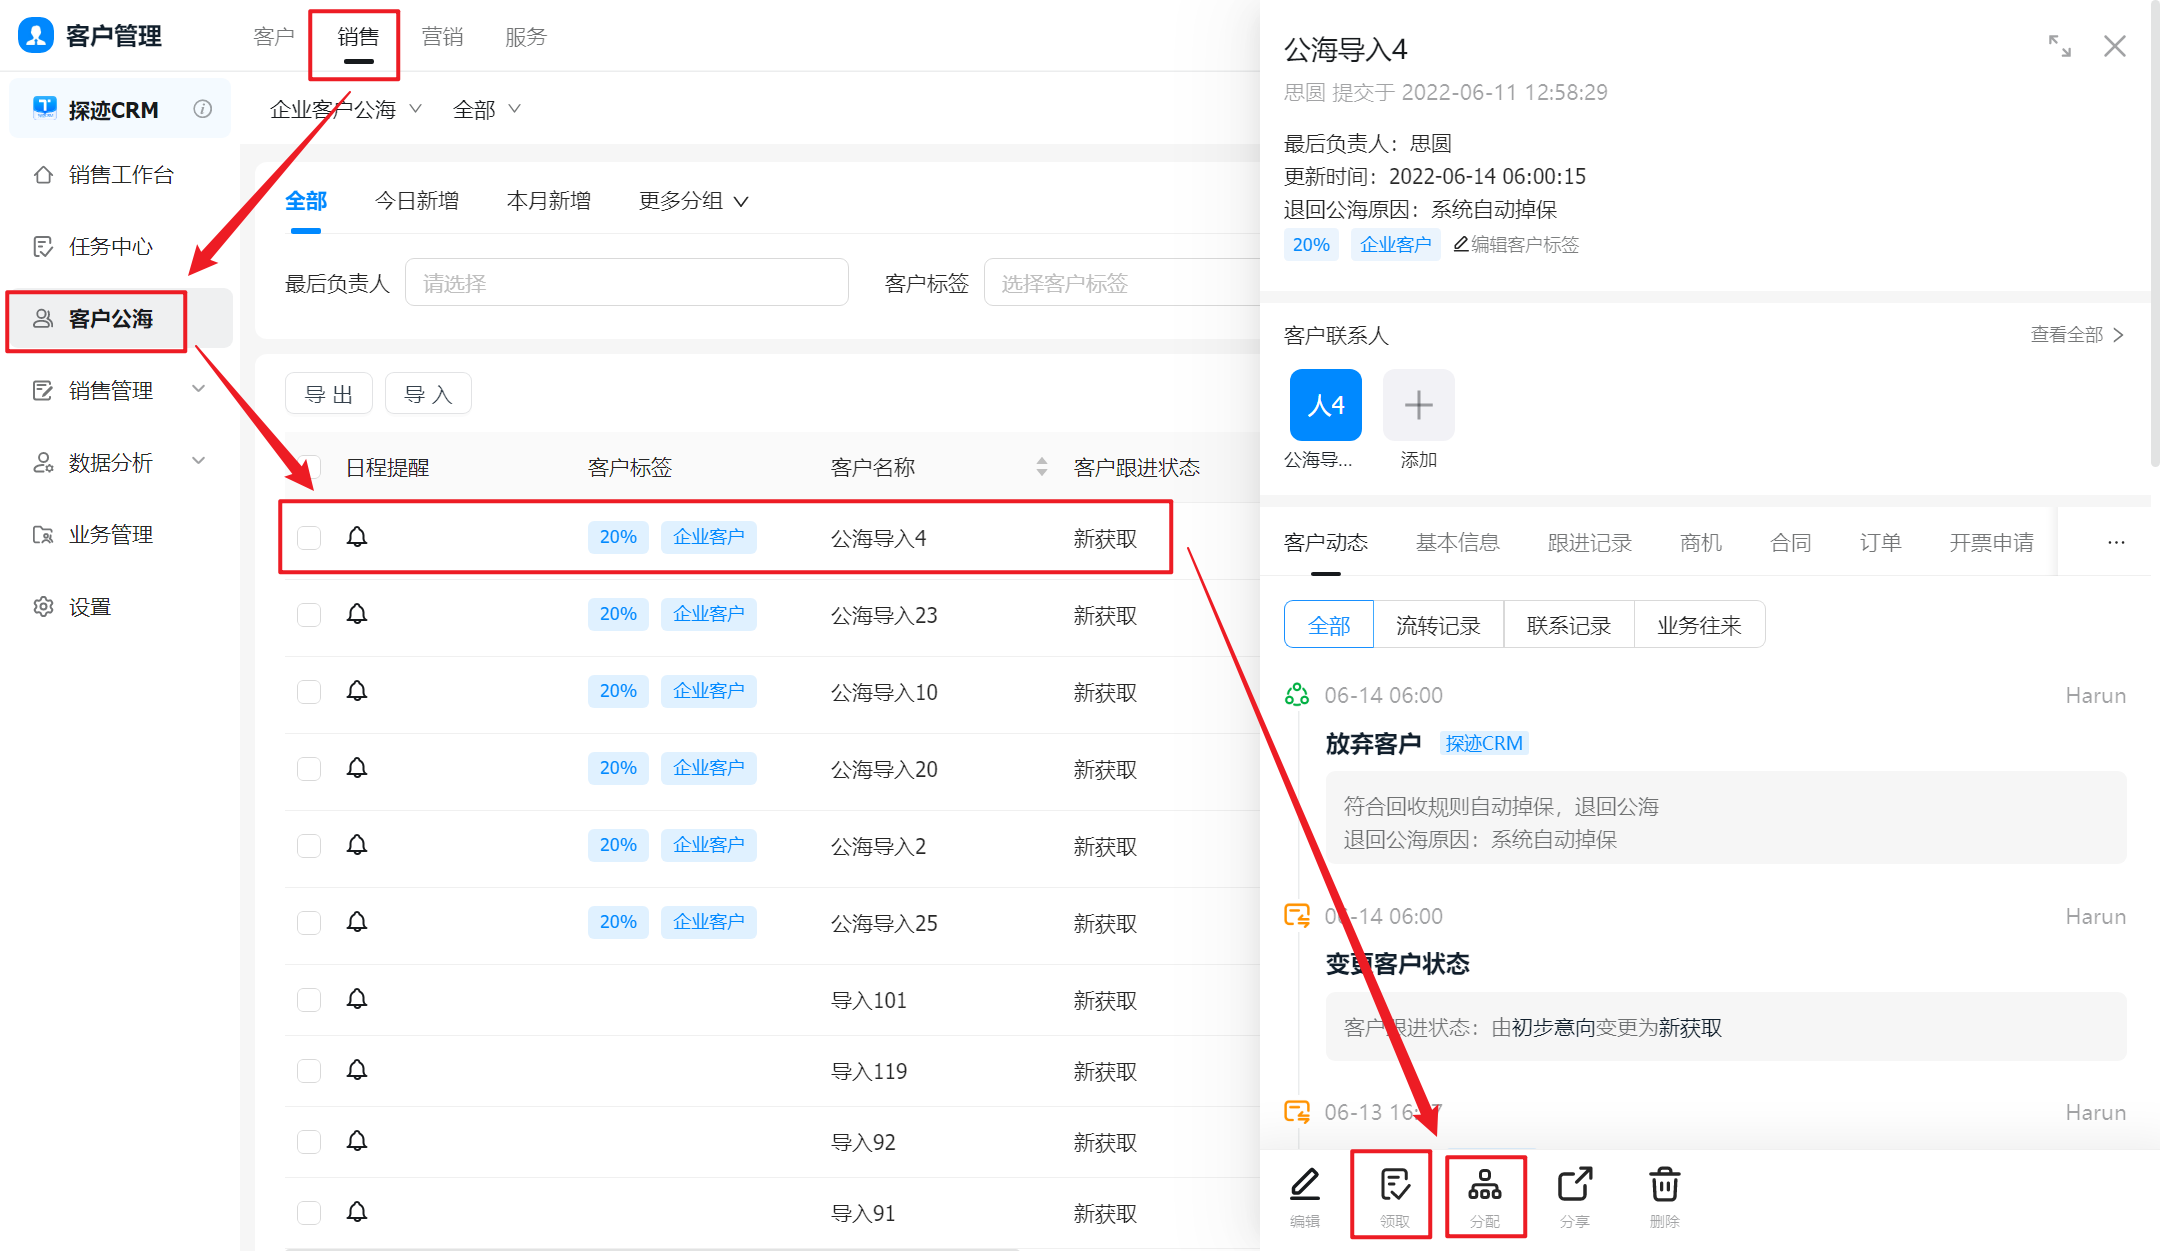Check the checkbox for 公海导入4 row

tap(309, 538)
